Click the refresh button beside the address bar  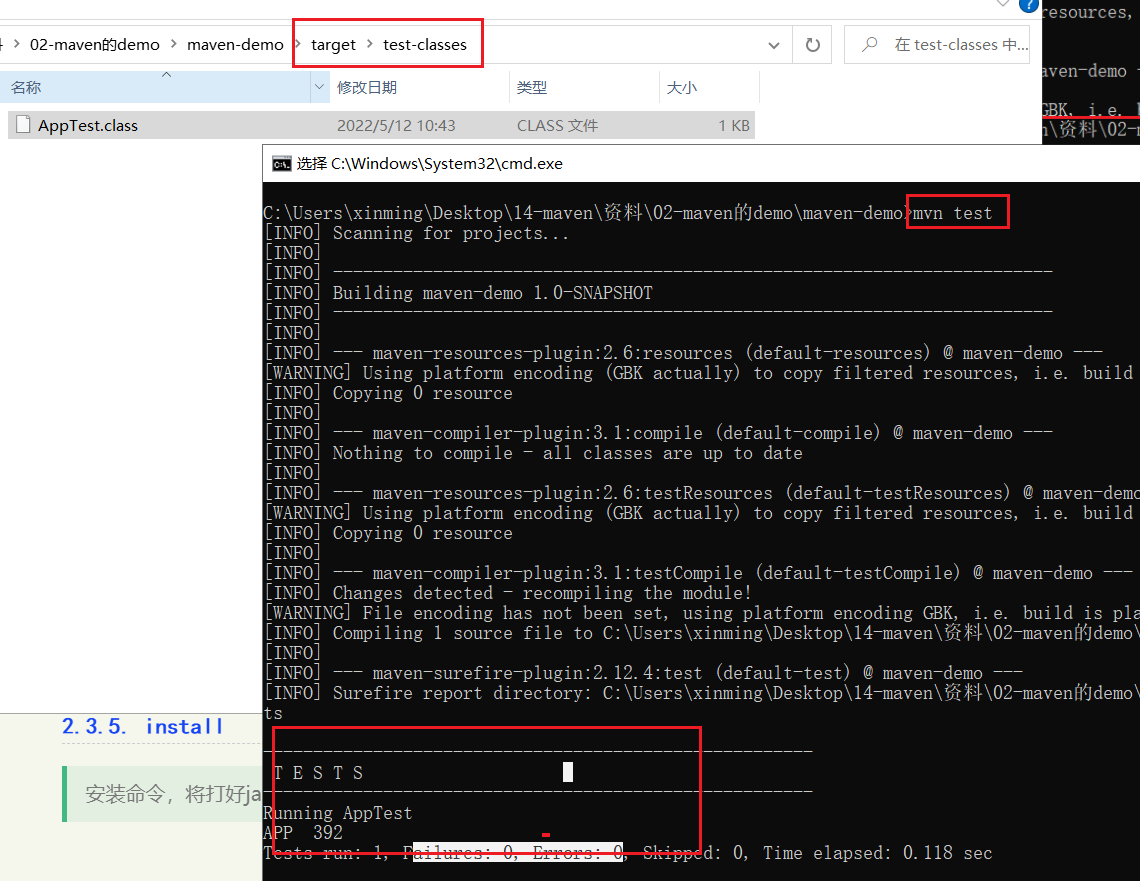coord(812,45)
